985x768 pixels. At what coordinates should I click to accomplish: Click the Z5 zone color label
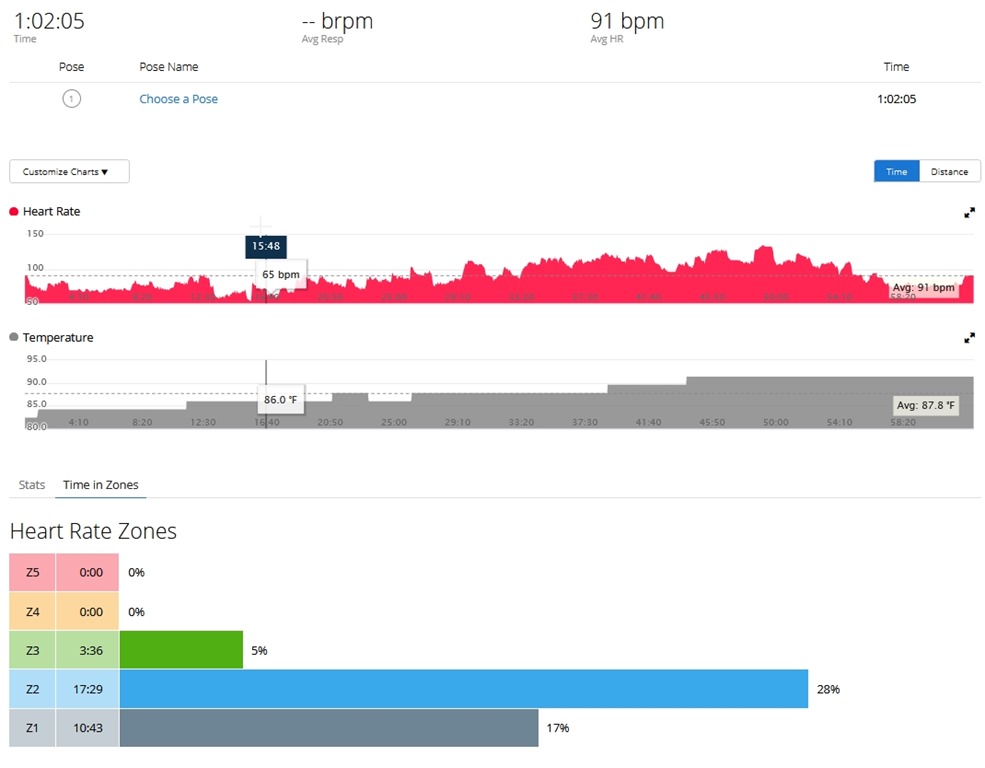point(32,573)
